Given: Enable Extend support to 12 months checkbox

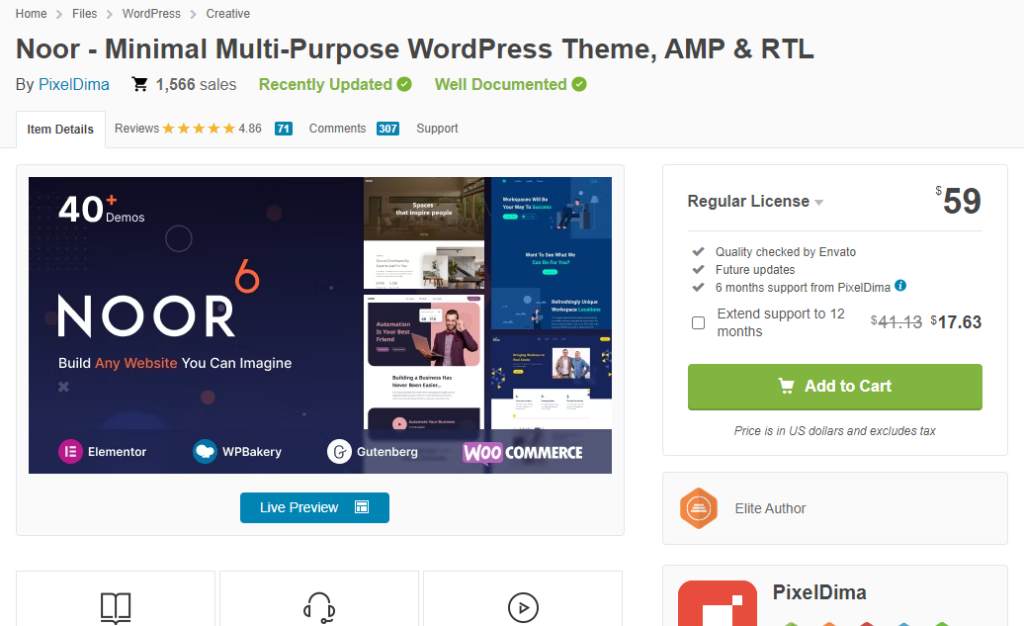Looking at the screenshot, I should [698, 322].
